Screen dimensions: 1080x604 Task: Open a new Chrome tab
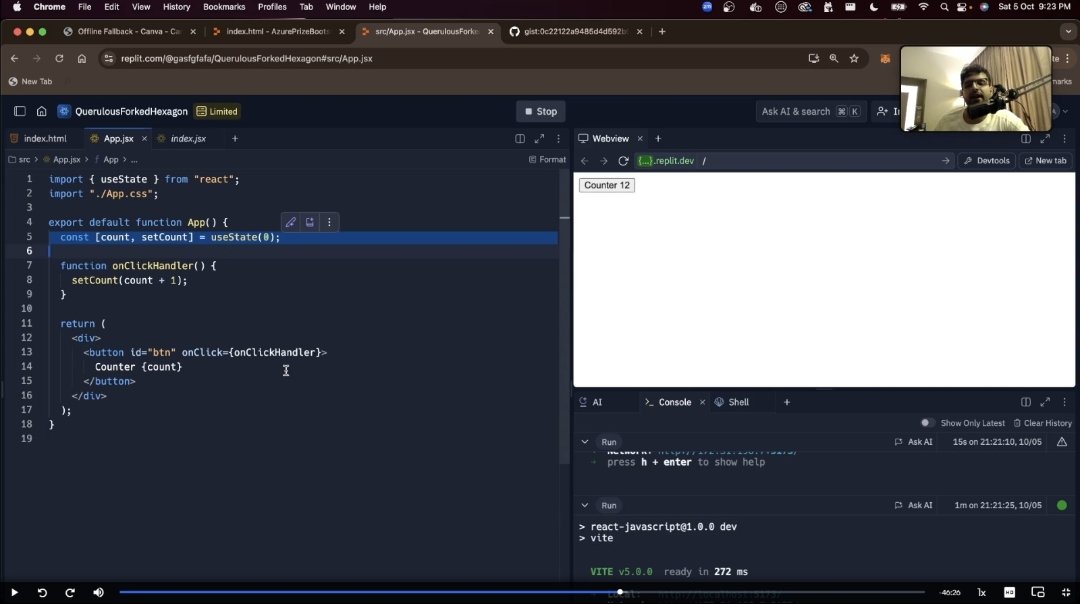click(x=662, y=32)
